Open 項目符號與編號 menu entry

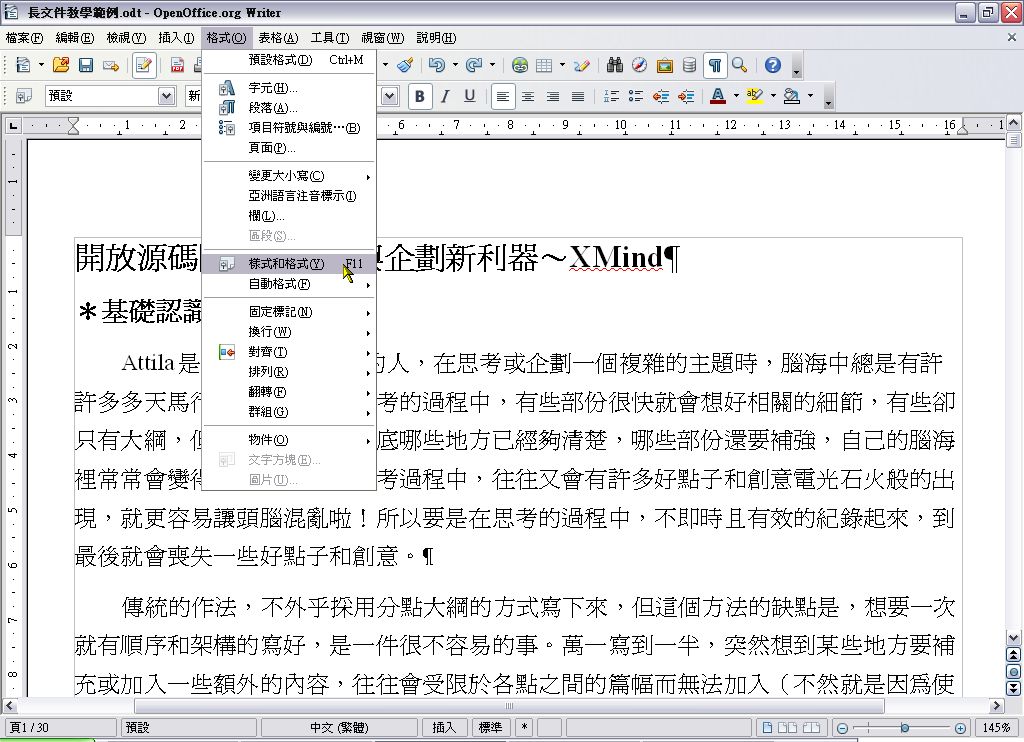289,128
